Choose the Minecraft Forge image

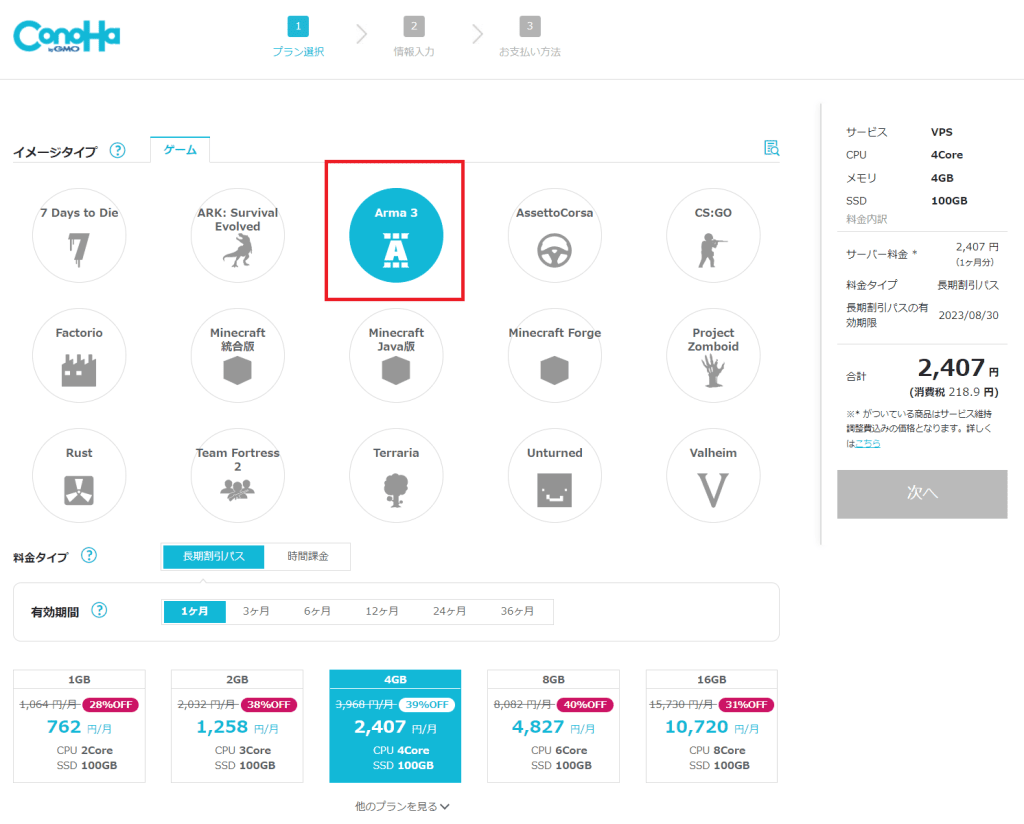point(554,356)
